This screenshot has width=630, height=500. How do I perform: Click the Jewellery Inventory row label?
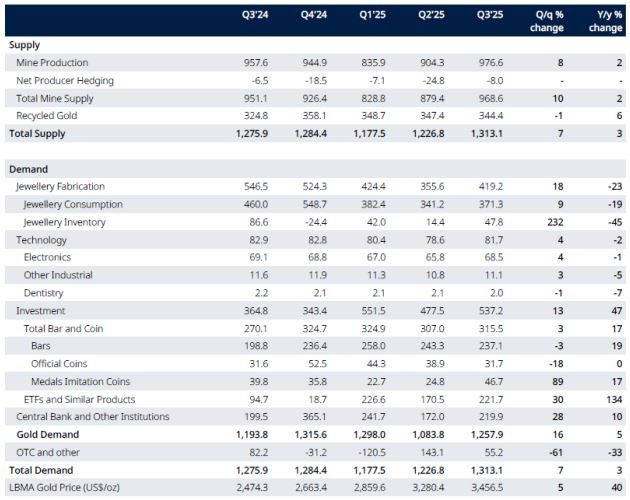click(x=65, y=222)
